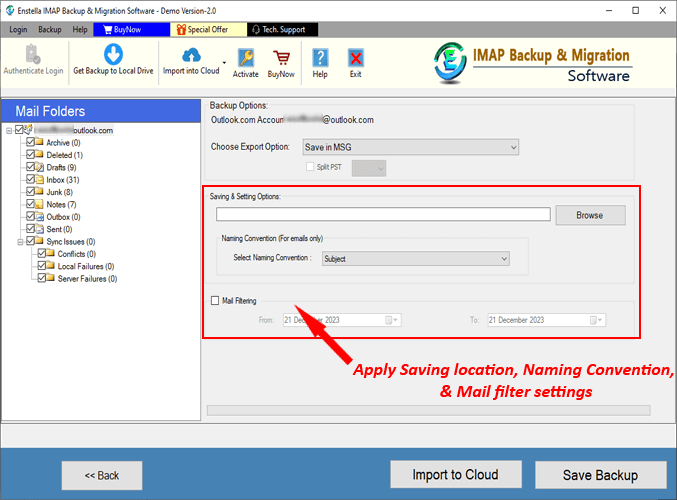Click the Special Offer menu item

[x=209, y=30]
